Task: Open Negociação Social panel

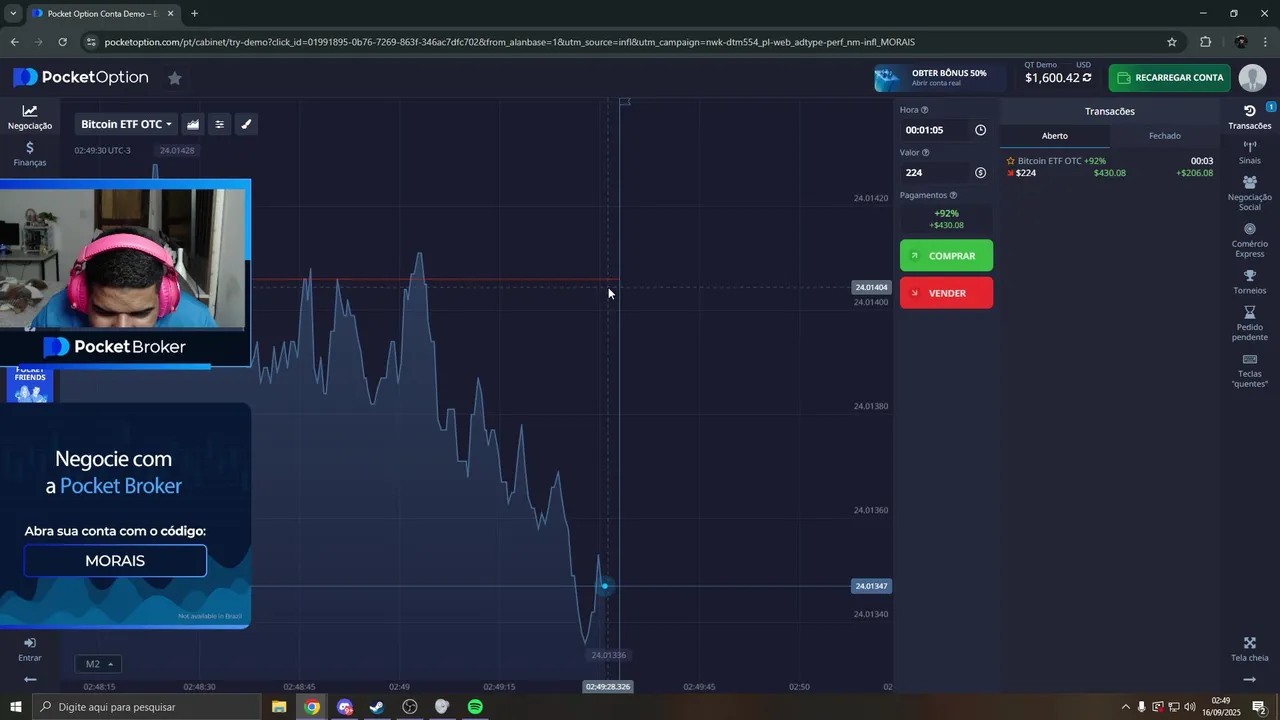Action: pos(1250,193)
